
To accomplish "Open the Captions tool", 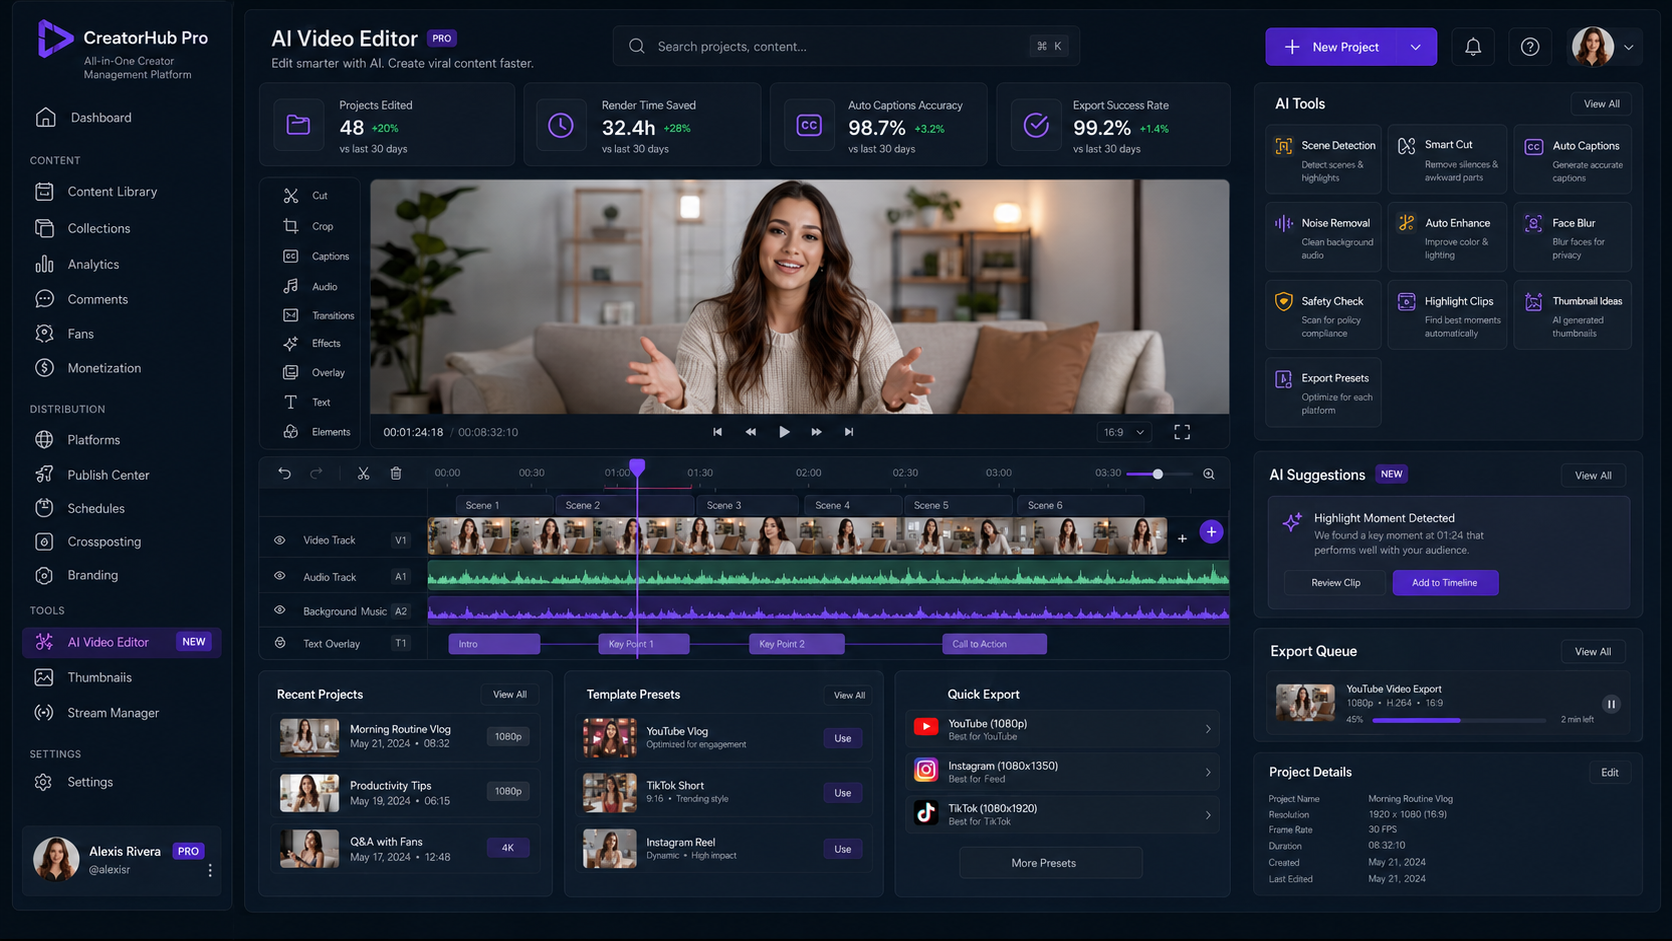I will click(x=316, y=256).
